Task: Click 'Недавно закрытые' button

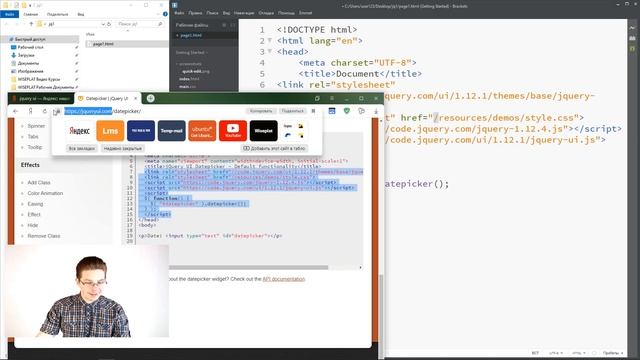Action: tap(122, 149)
